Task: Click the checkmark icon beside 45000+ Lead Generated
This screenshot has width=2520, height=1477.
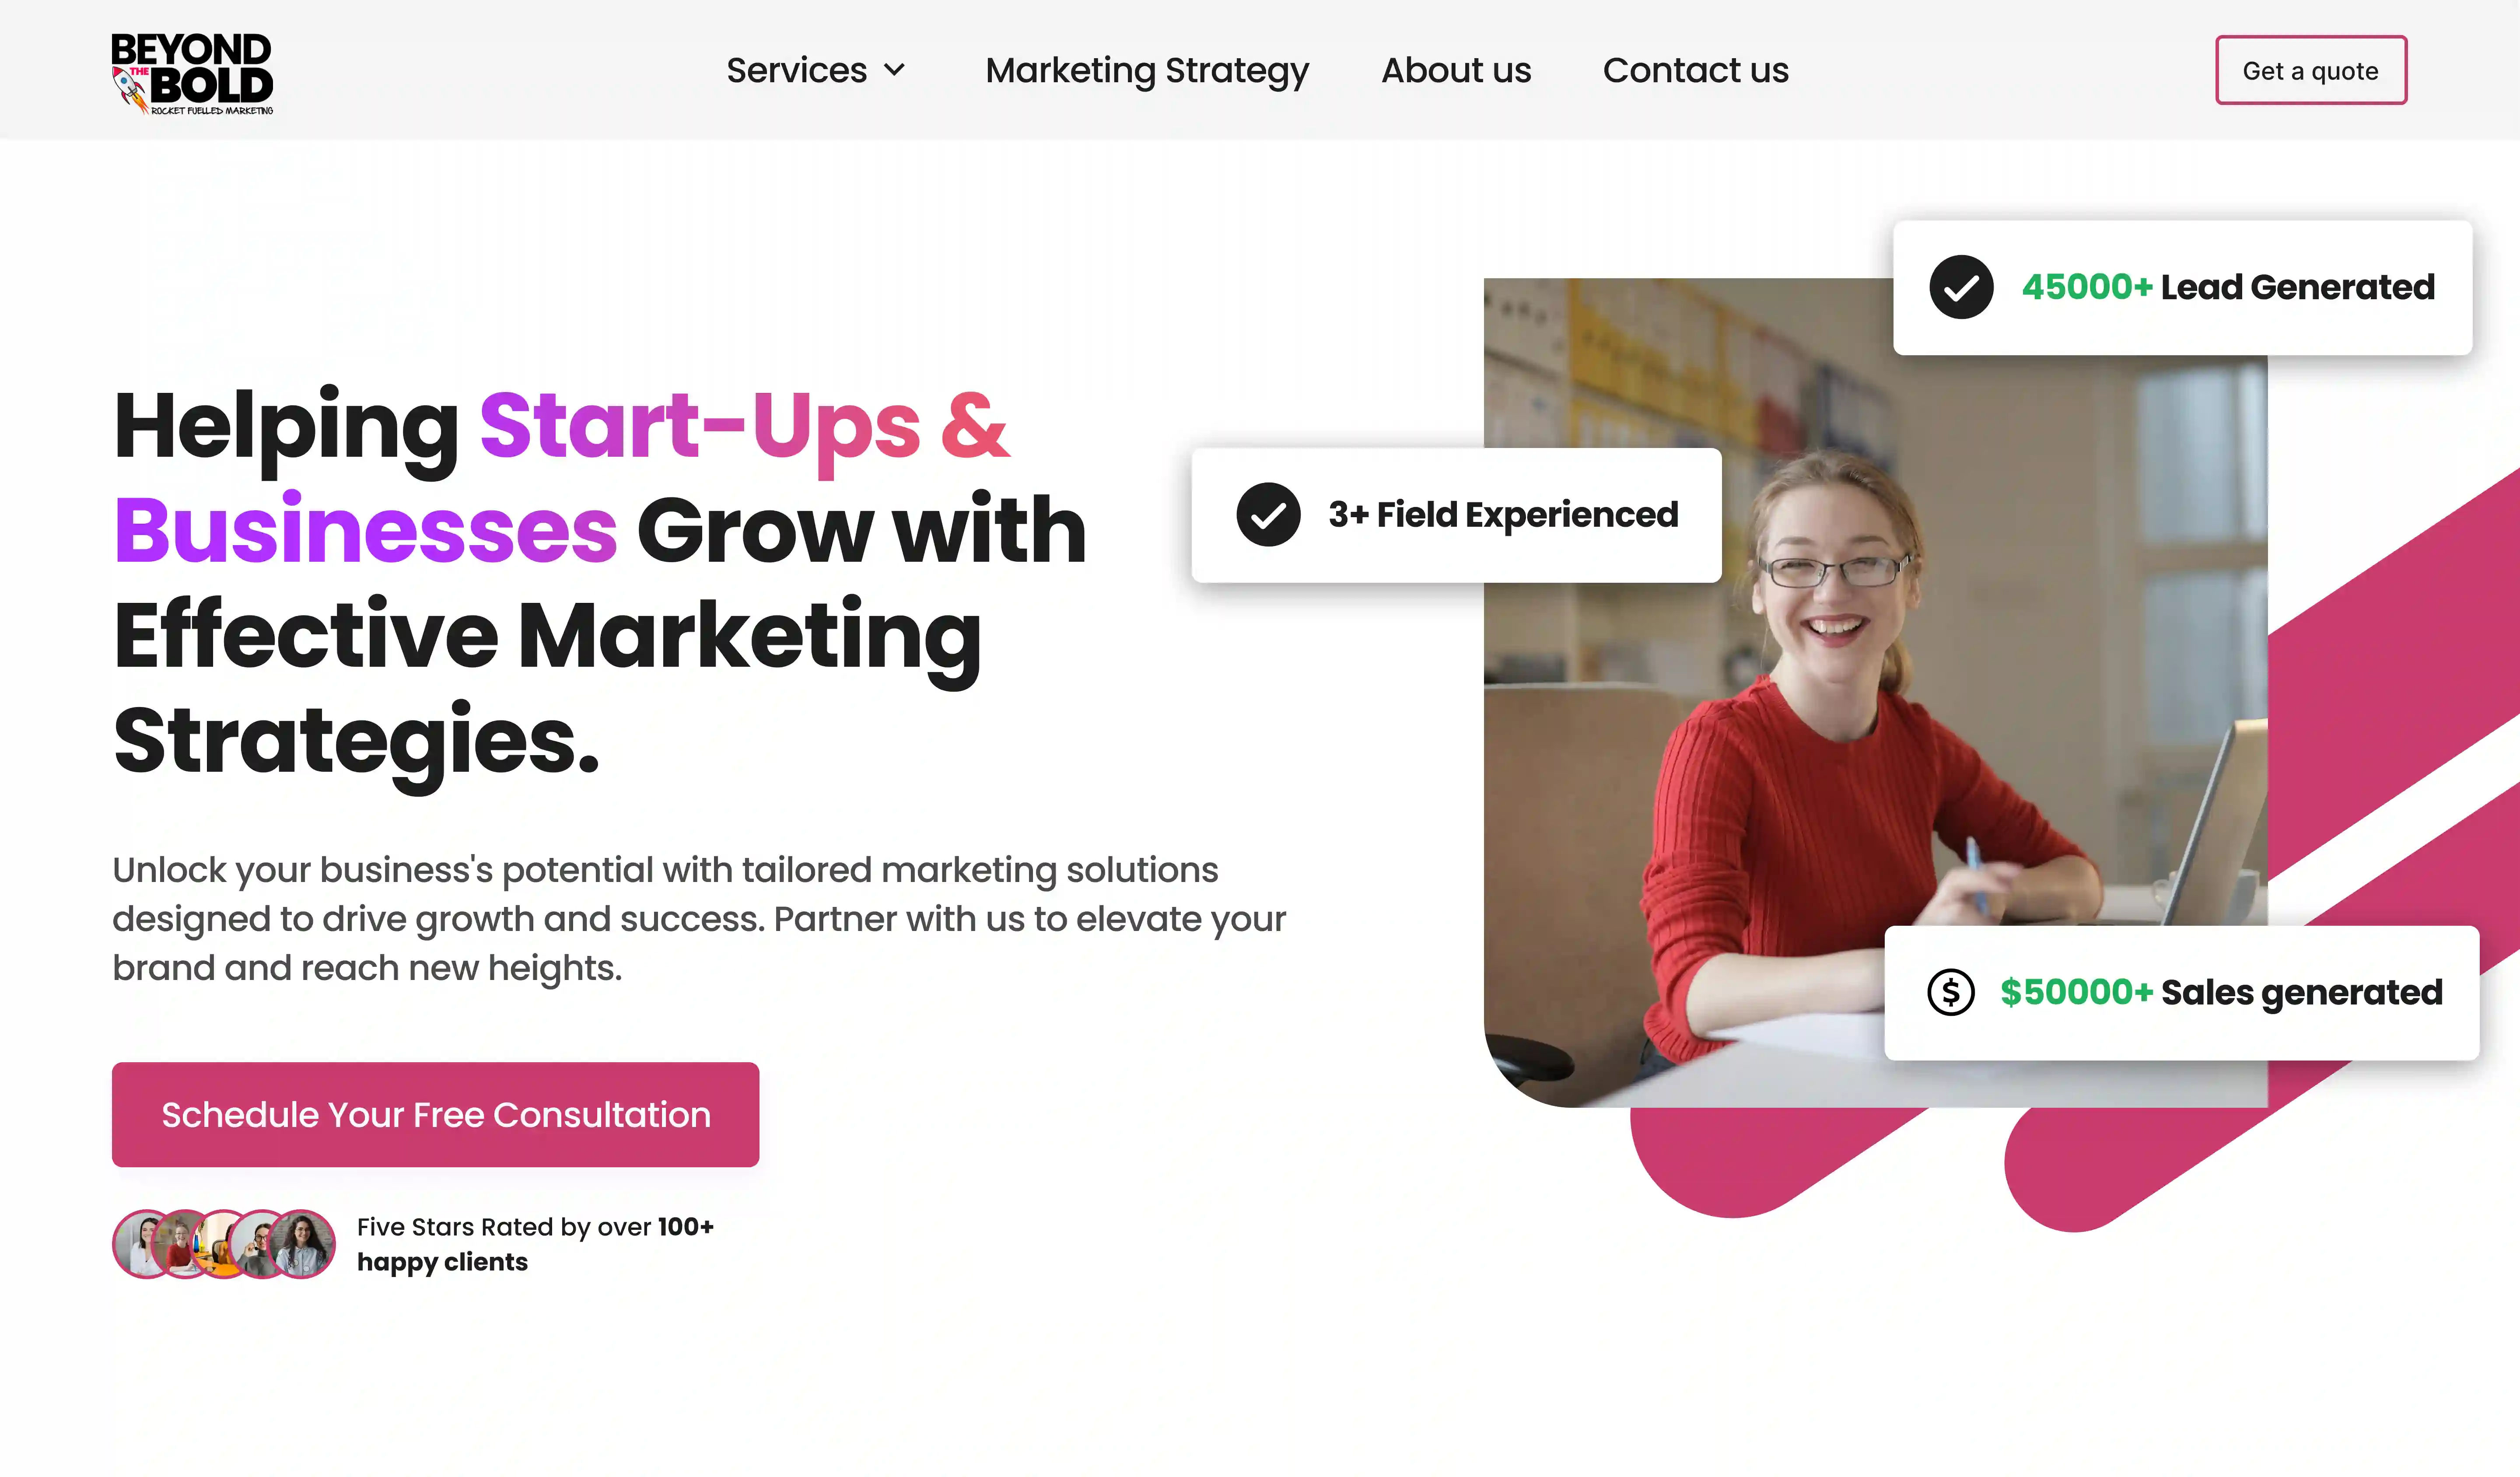Action: [1961, 287]
